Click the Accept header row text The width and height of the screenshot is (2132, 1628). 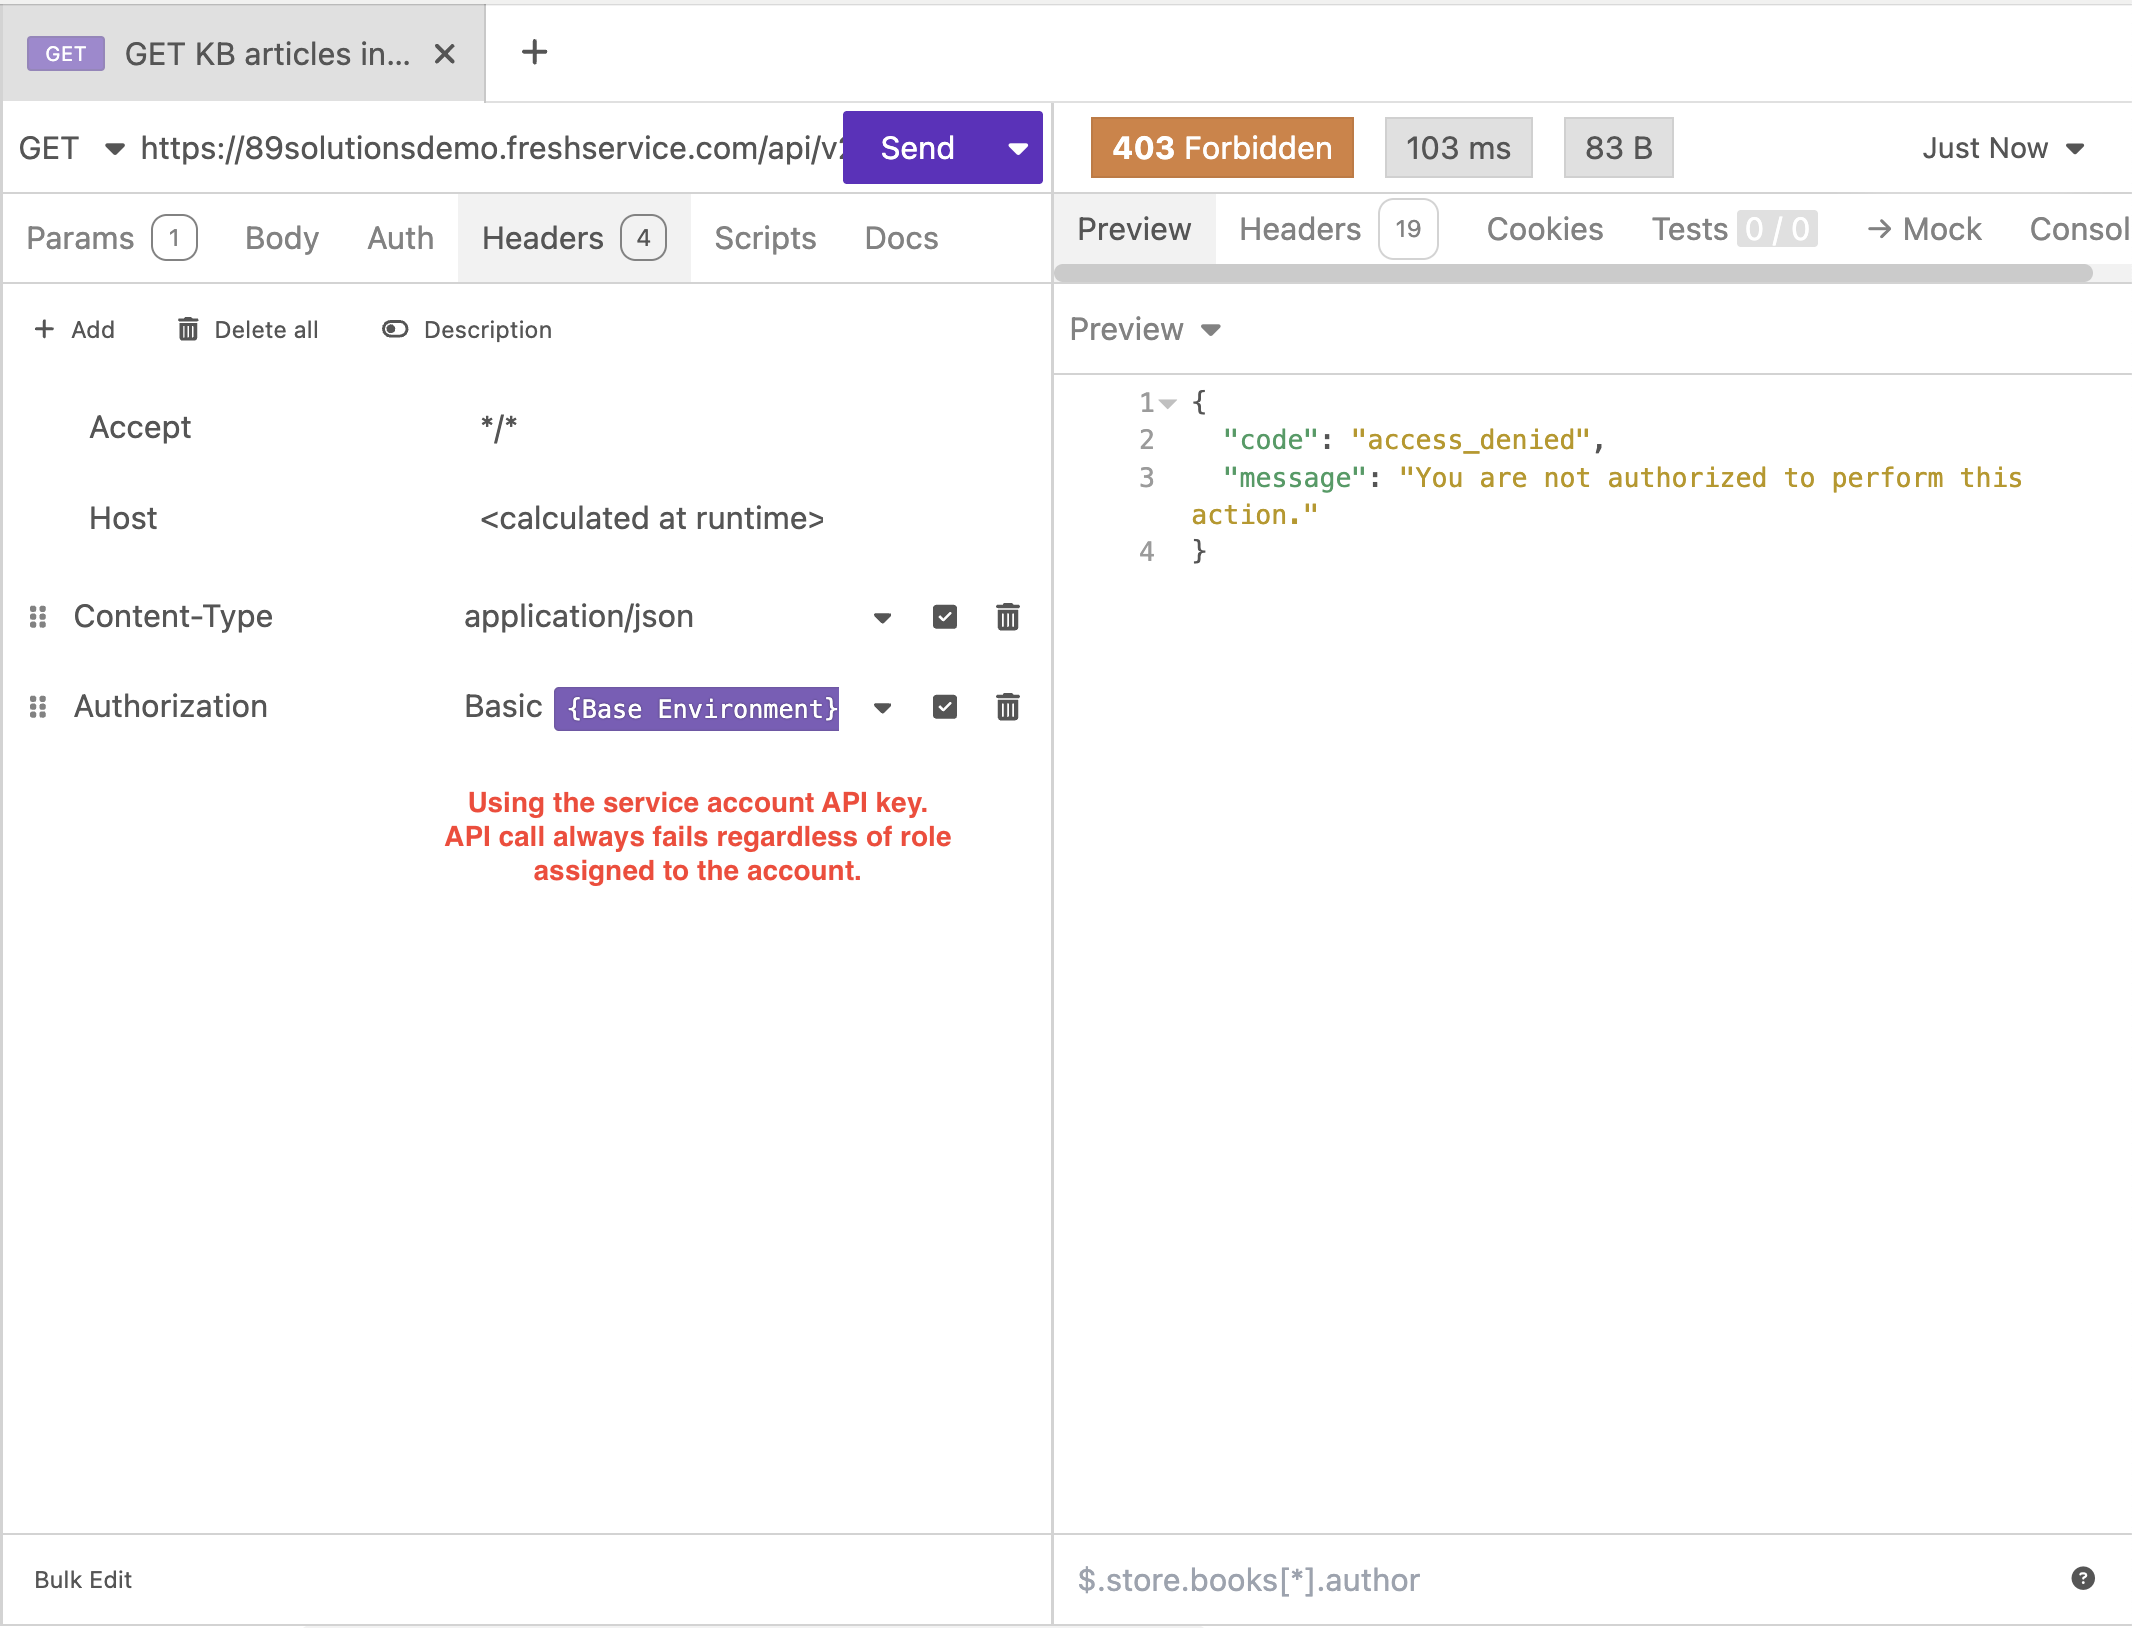140,427
